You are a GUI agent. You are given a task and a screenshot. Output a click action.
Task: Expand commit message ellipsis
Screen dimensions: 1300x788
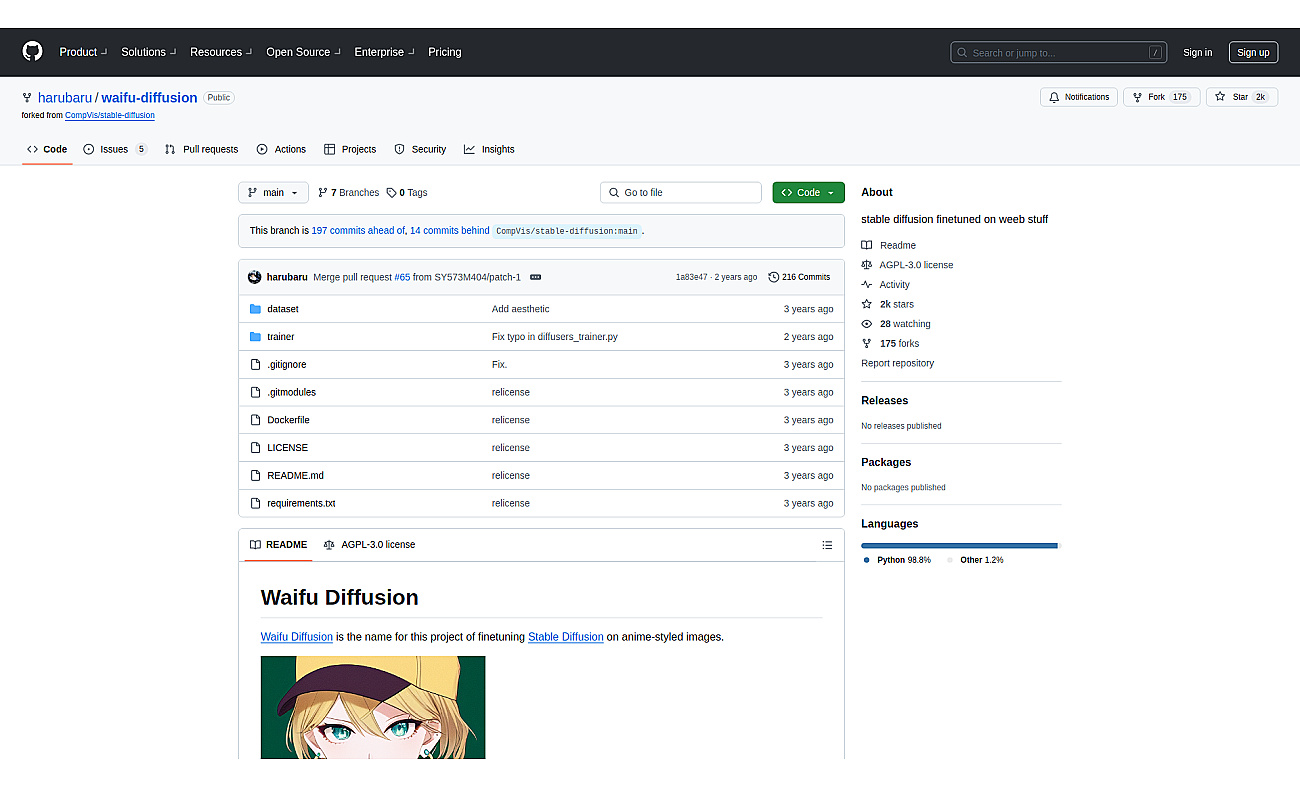(x=535, y=277)
